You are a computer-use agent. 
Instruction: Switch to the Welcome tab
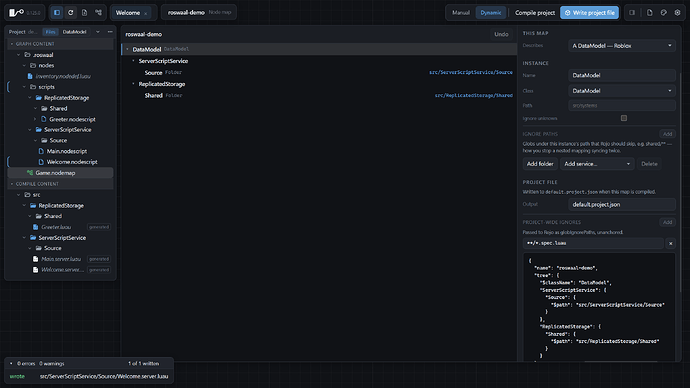(128, 13)
